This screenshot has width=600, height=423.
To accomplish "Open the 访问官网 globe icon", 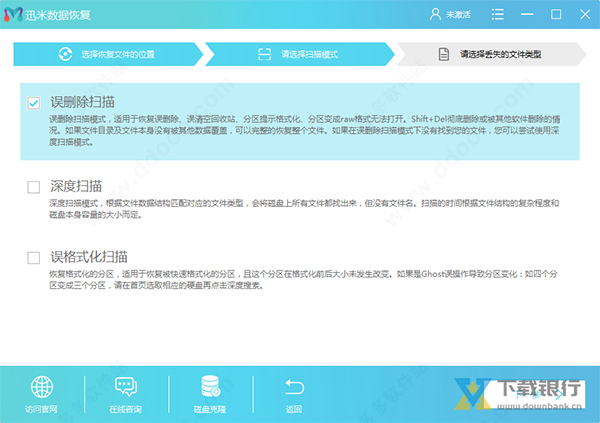I will click(x=42, y=387).
